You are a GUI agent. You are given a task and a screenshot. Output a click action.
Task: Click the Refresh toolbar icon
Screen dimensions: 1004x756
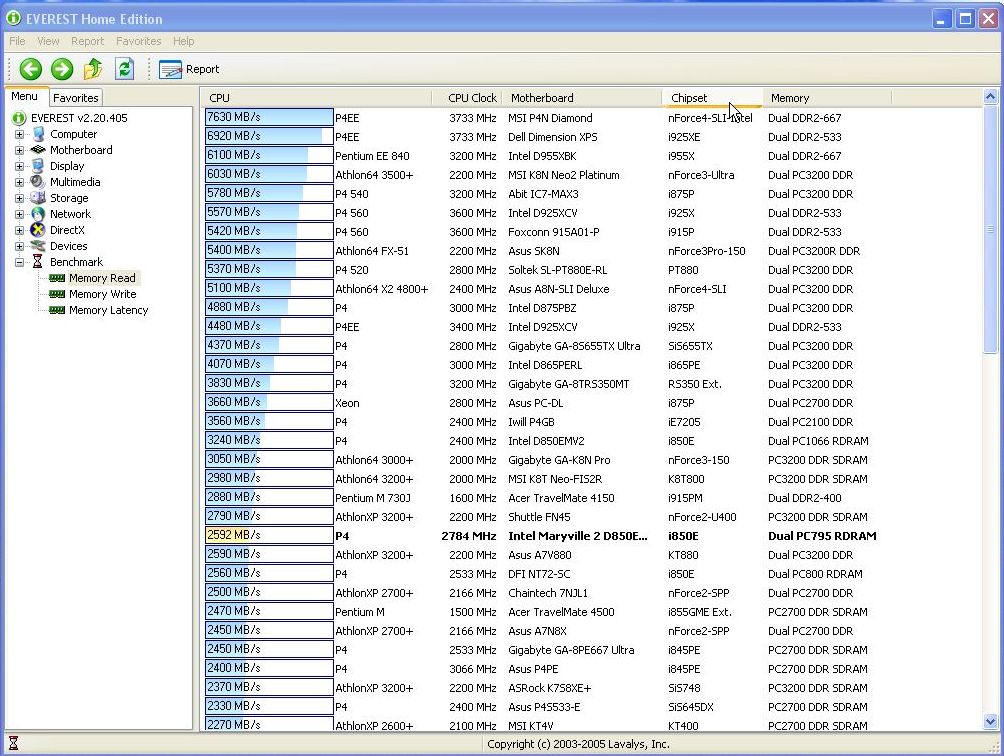[x=125, y=68]
